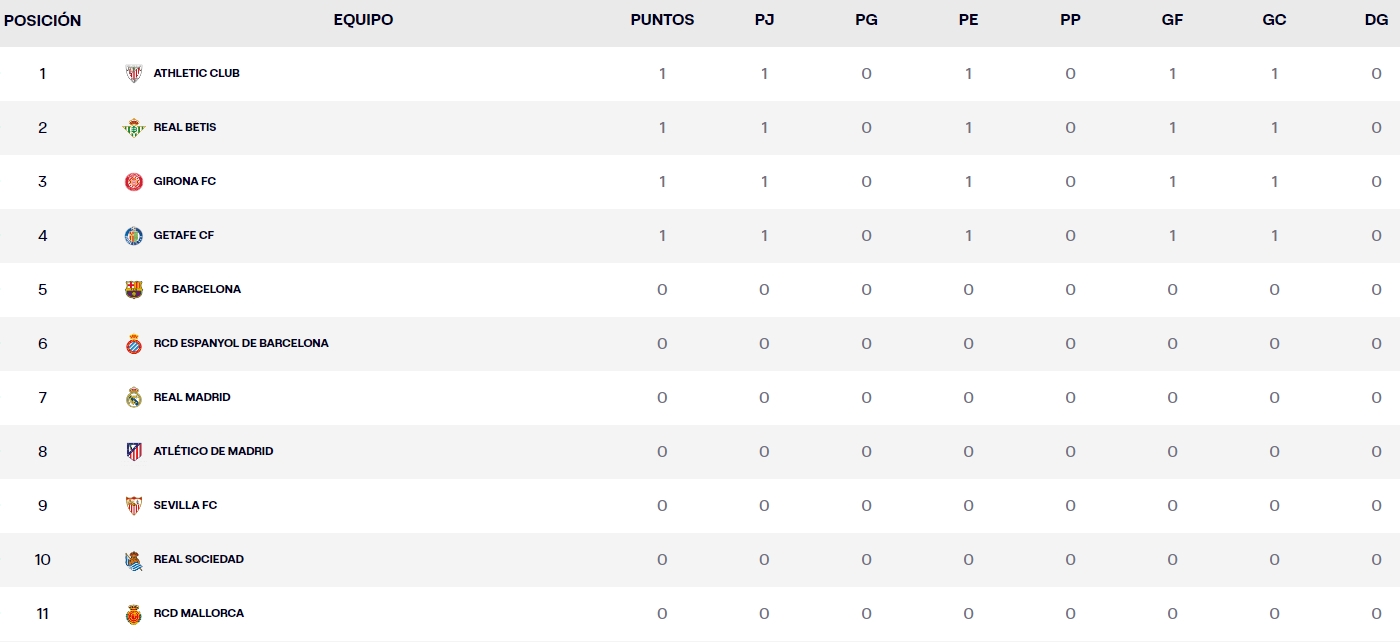Click the RCD Espanyol crest icon
Screen dimensions: 1400x642
coord(134,343)
